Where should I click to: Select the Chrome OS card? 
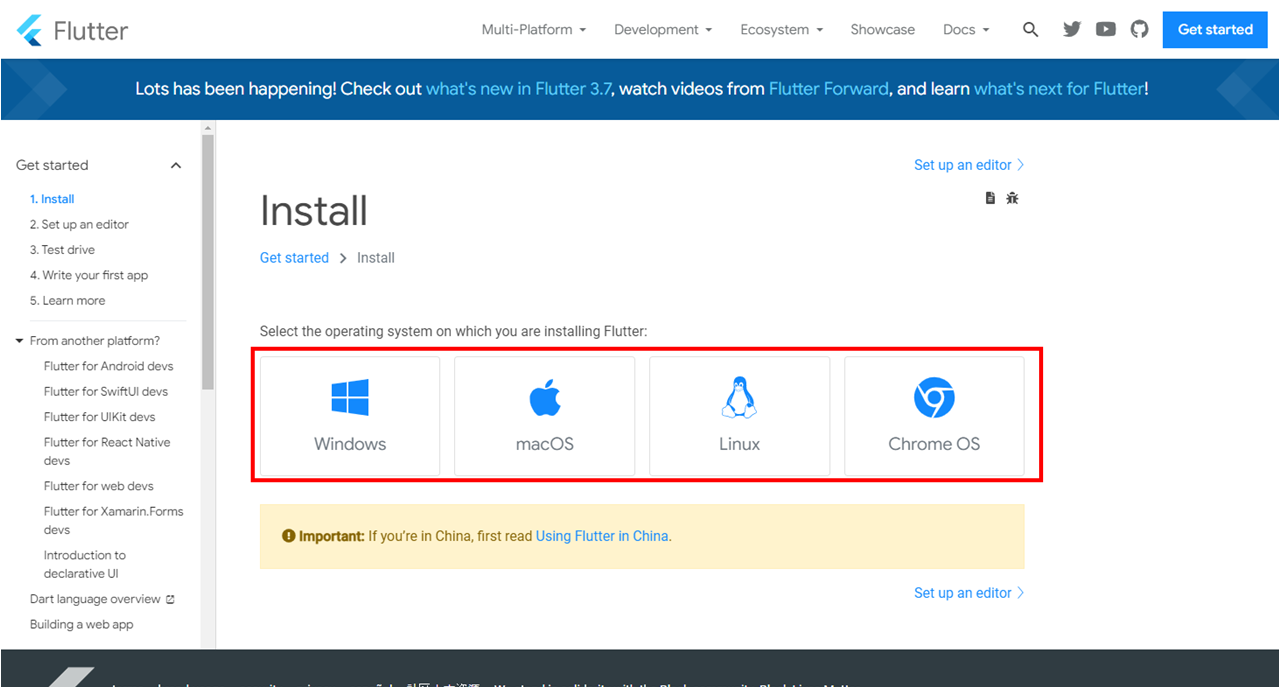point(934,416)
